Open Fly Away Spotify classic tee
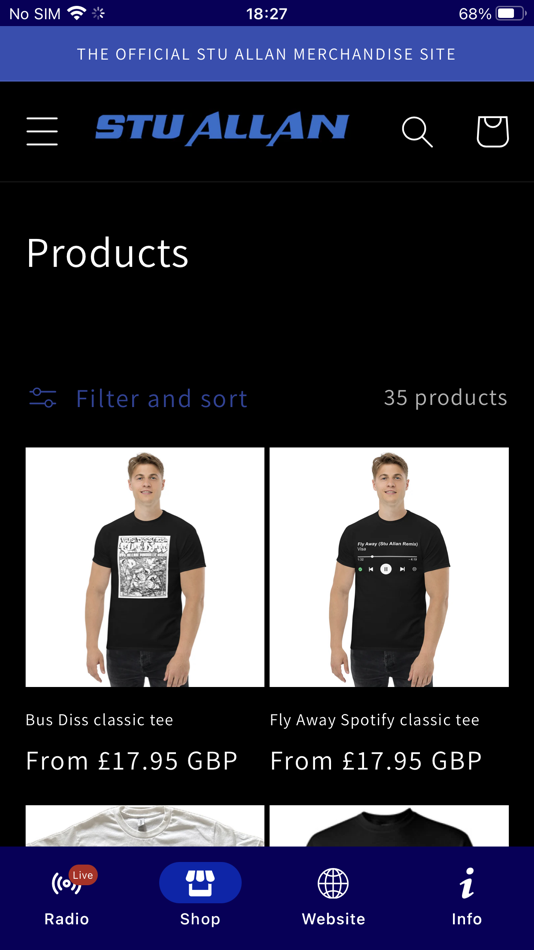This screenshot has width=534, height=950. pyautogui.click(x=375, y=720)
